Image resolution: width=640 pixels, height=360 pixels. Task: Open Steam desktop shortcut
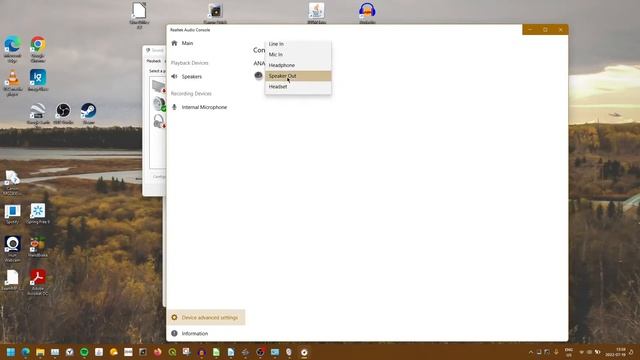[89, 113]
